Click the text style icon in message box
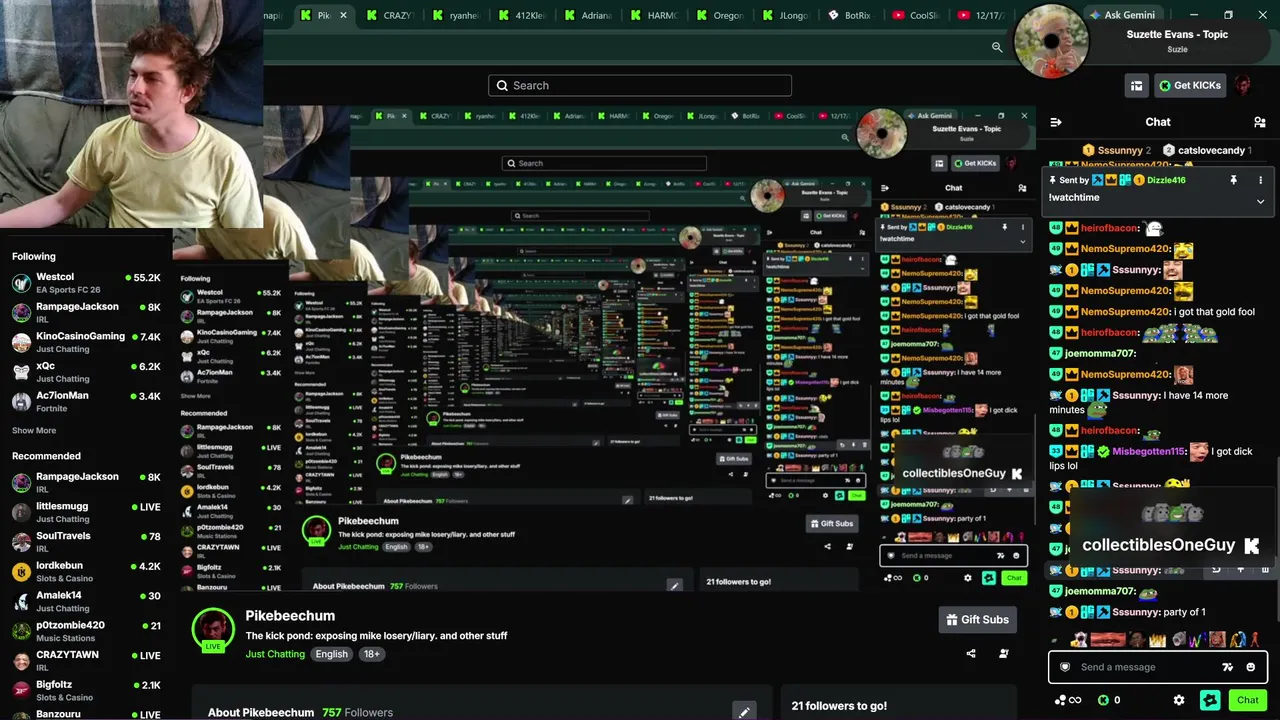The width and height of the screenshot is (1280, 720). (1228, 667)
